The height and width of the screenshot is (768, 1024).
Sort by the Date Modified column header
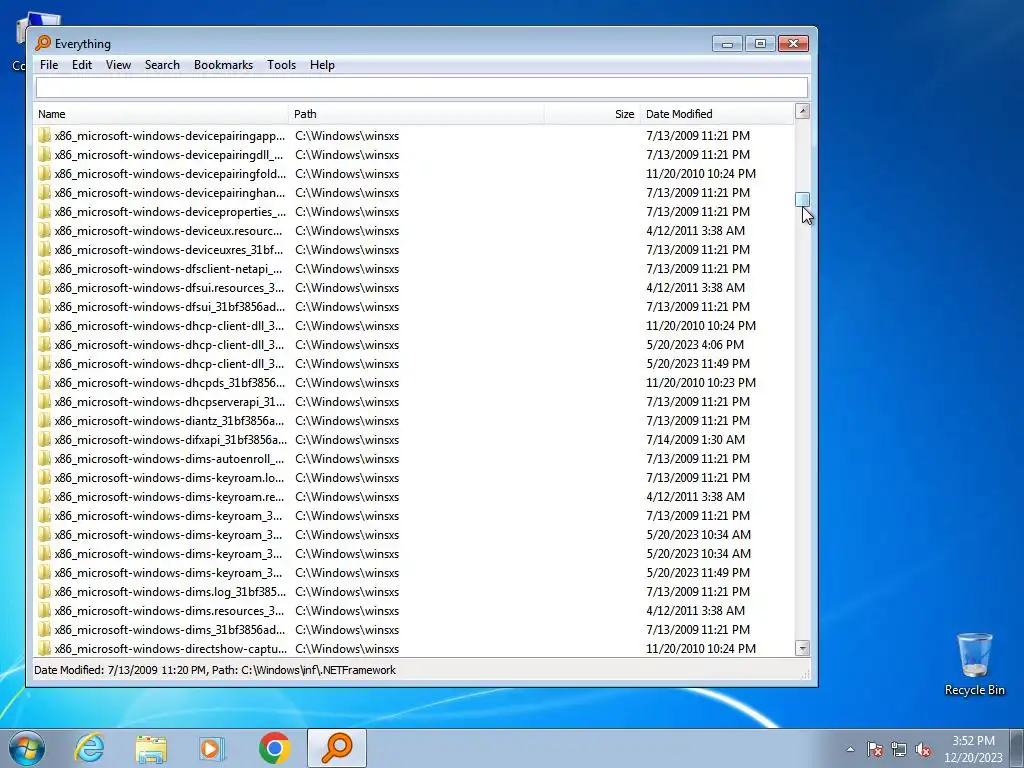click(717, 114)
